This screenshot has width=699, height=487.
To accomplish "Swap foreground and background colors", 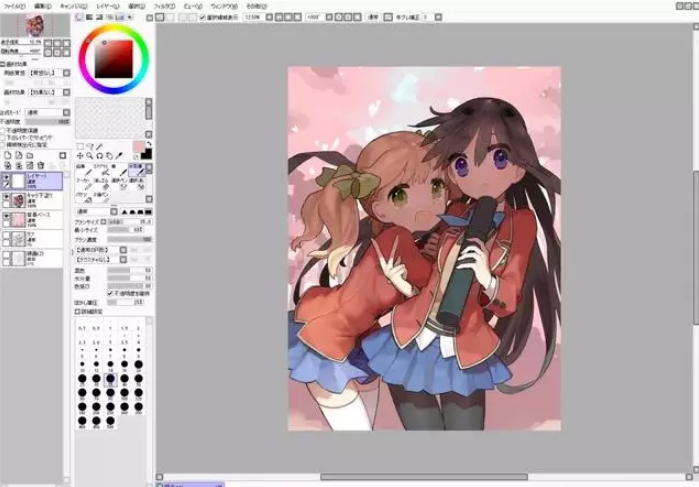I will [149, 144].
